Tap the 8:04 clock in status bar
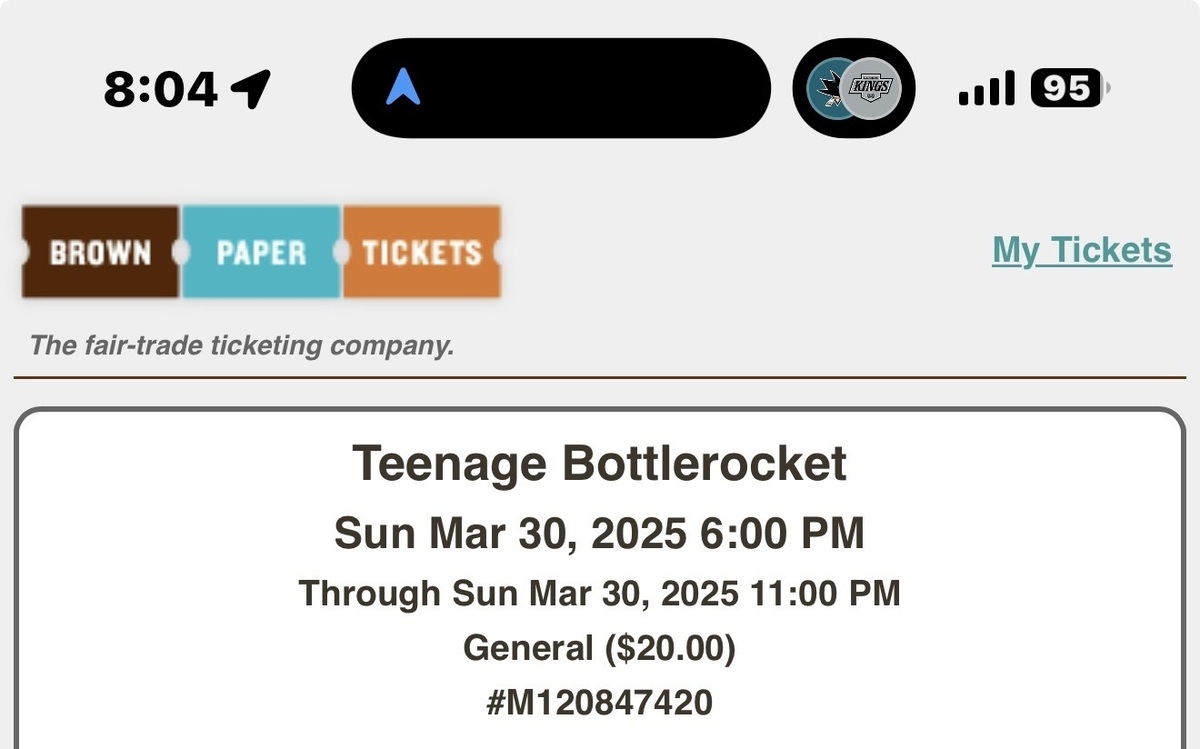This screenshot has width=1200, height=749. [x=160, y=90]
